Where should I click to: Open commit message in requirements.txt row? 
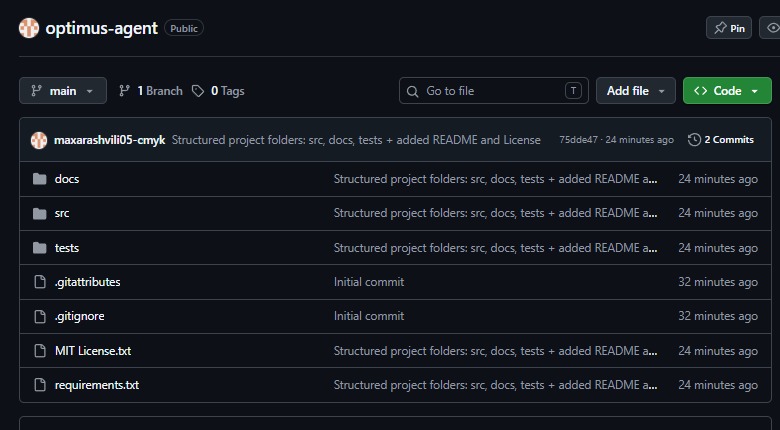pyautogui.click(x=495, y=385)
